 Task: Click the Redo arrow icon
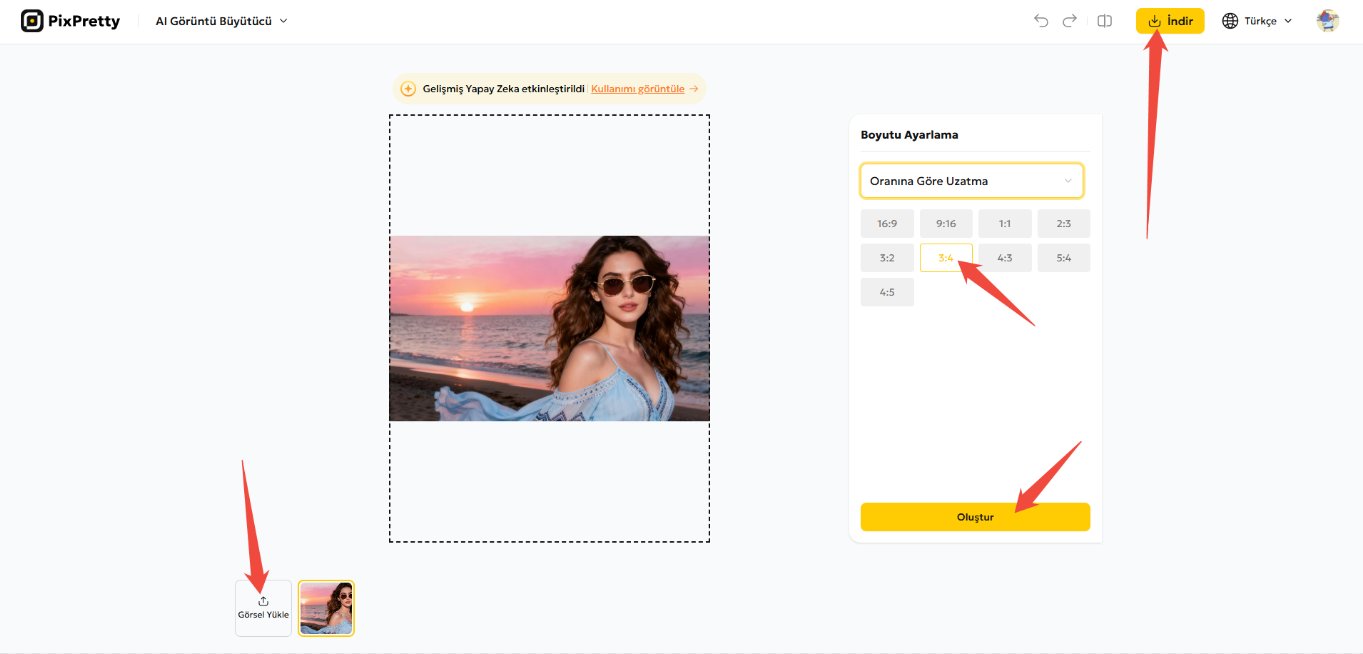coord(1069,20)
